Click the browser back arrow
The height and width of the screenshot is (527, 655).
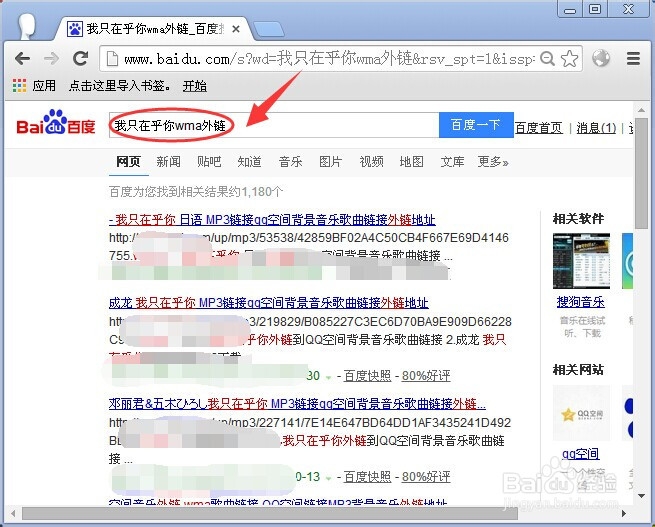23,58
